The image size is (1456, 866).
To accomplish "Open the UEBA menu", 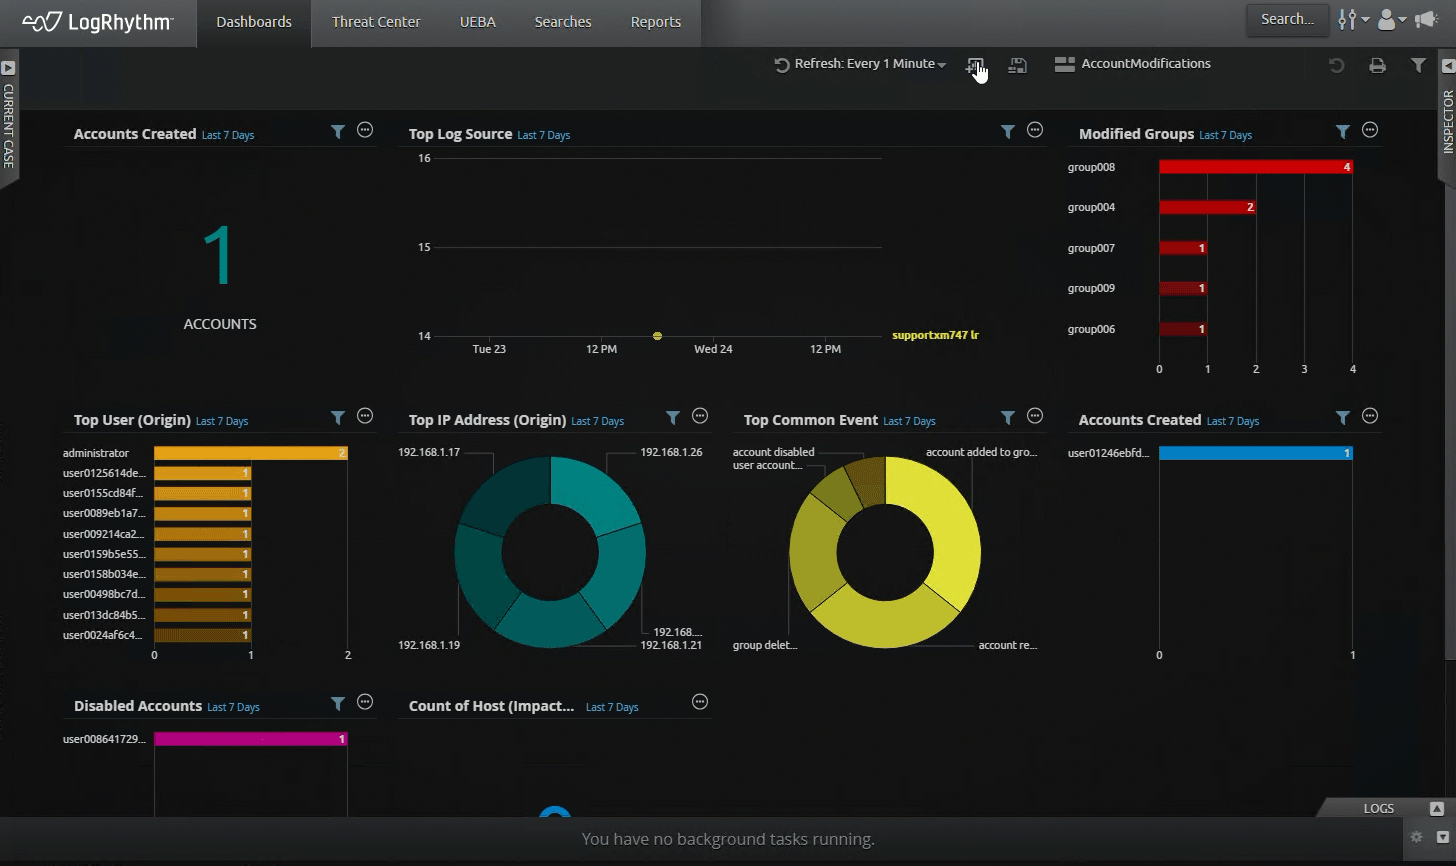I will click(x=477, y=21).
